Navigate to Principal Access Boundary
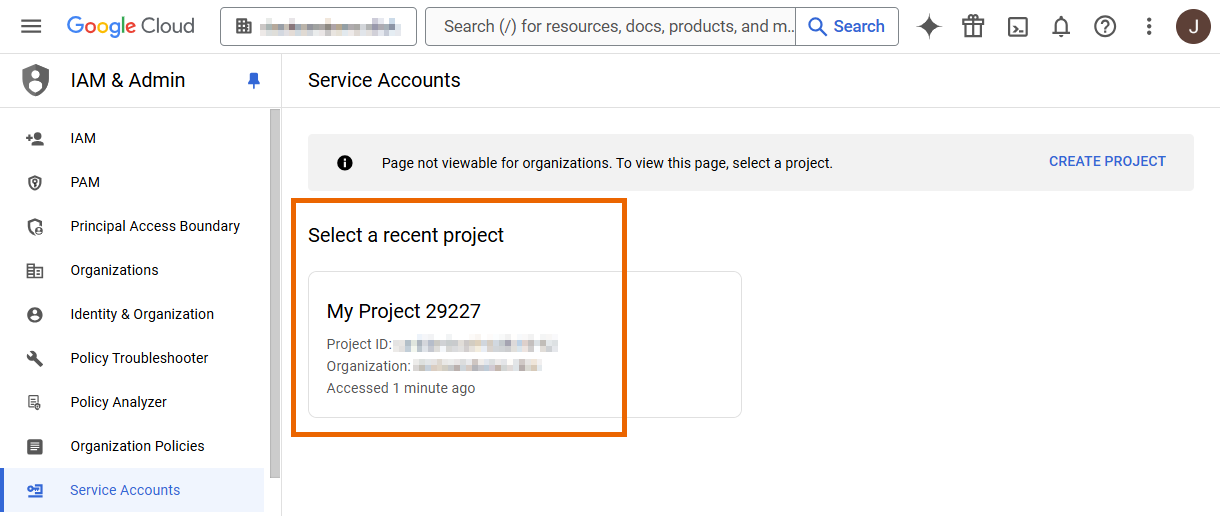Image resolution: width=1220 pixels, height=516 pixels. tap(155, 226)
